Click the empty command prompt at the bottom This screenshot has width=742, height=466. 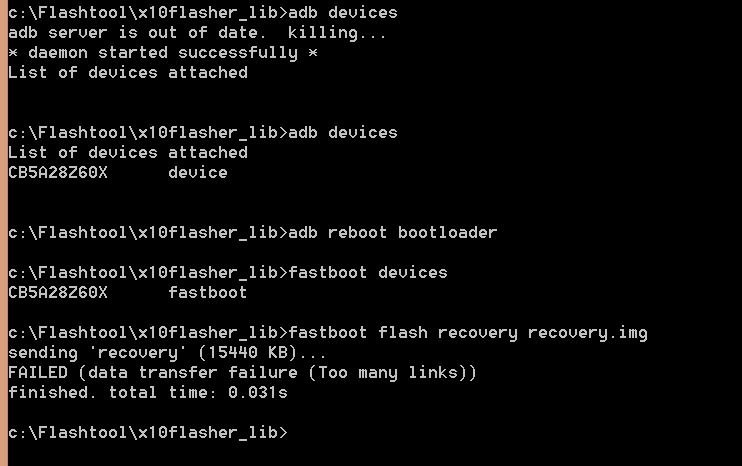point(148,433)
